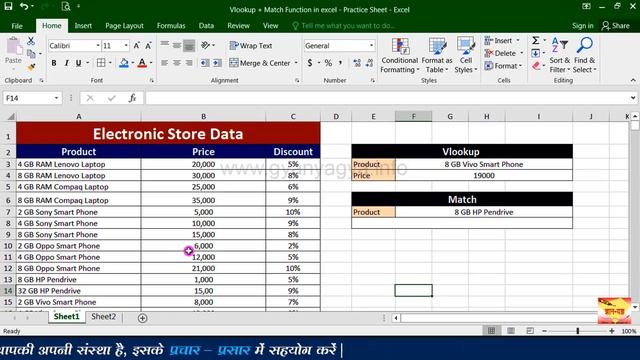Click the Cut scissors icon
Viewport: 640px width, 360px height.
click(31, 41)
